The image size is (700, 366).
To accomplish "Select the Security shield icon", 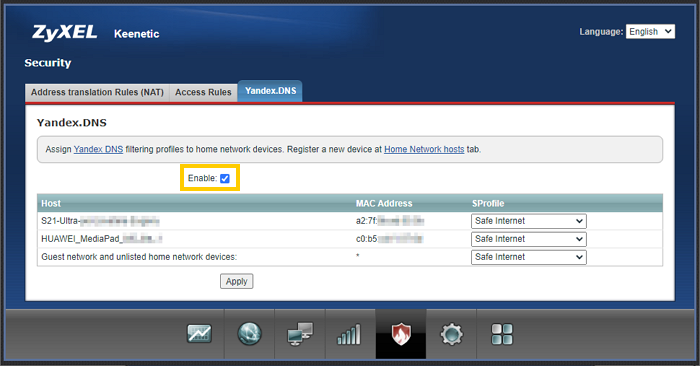I will click(401, 334).
